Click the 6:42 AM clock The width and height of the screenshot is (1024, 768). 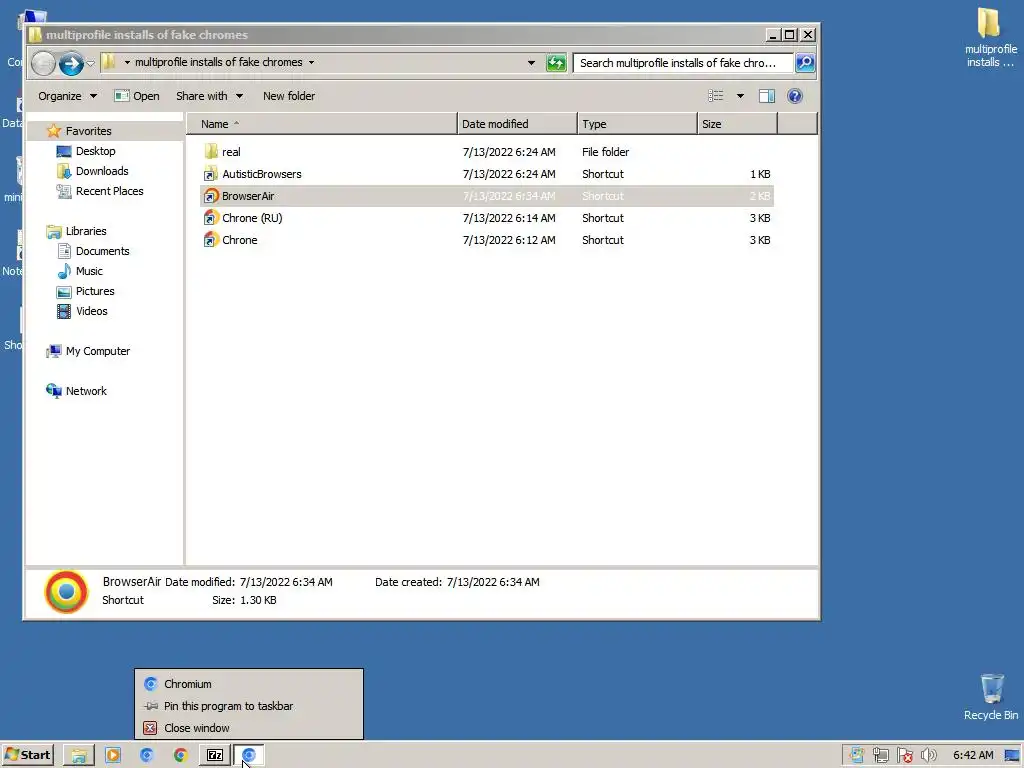pos(972,755)
